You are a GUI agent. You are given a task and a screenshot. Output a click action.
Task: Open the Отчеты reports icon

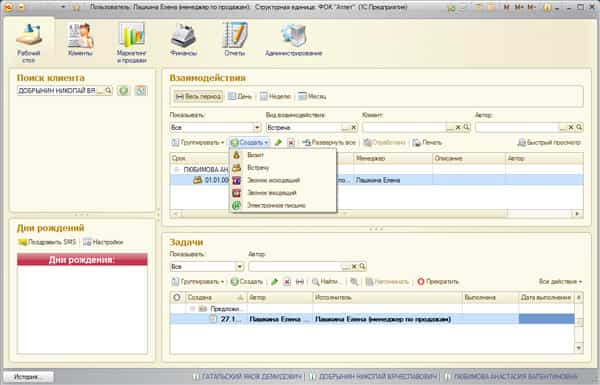(235, 35)
